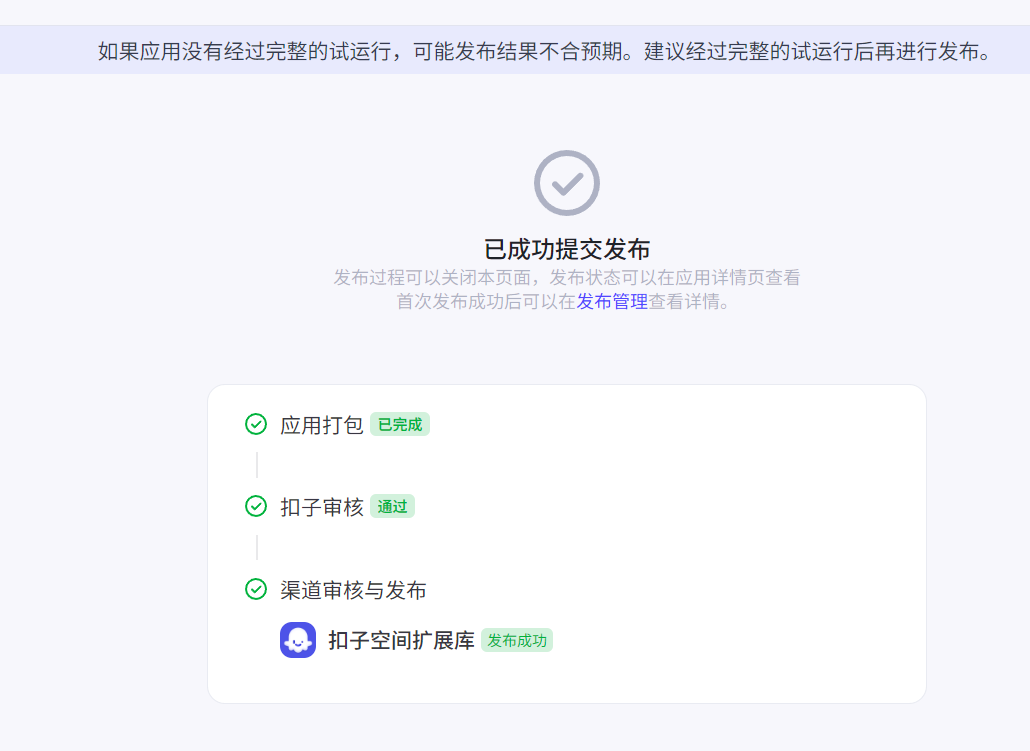Click the 已成功提交发布 heading
Screen dimensions: 1030x751
(567, 250)
